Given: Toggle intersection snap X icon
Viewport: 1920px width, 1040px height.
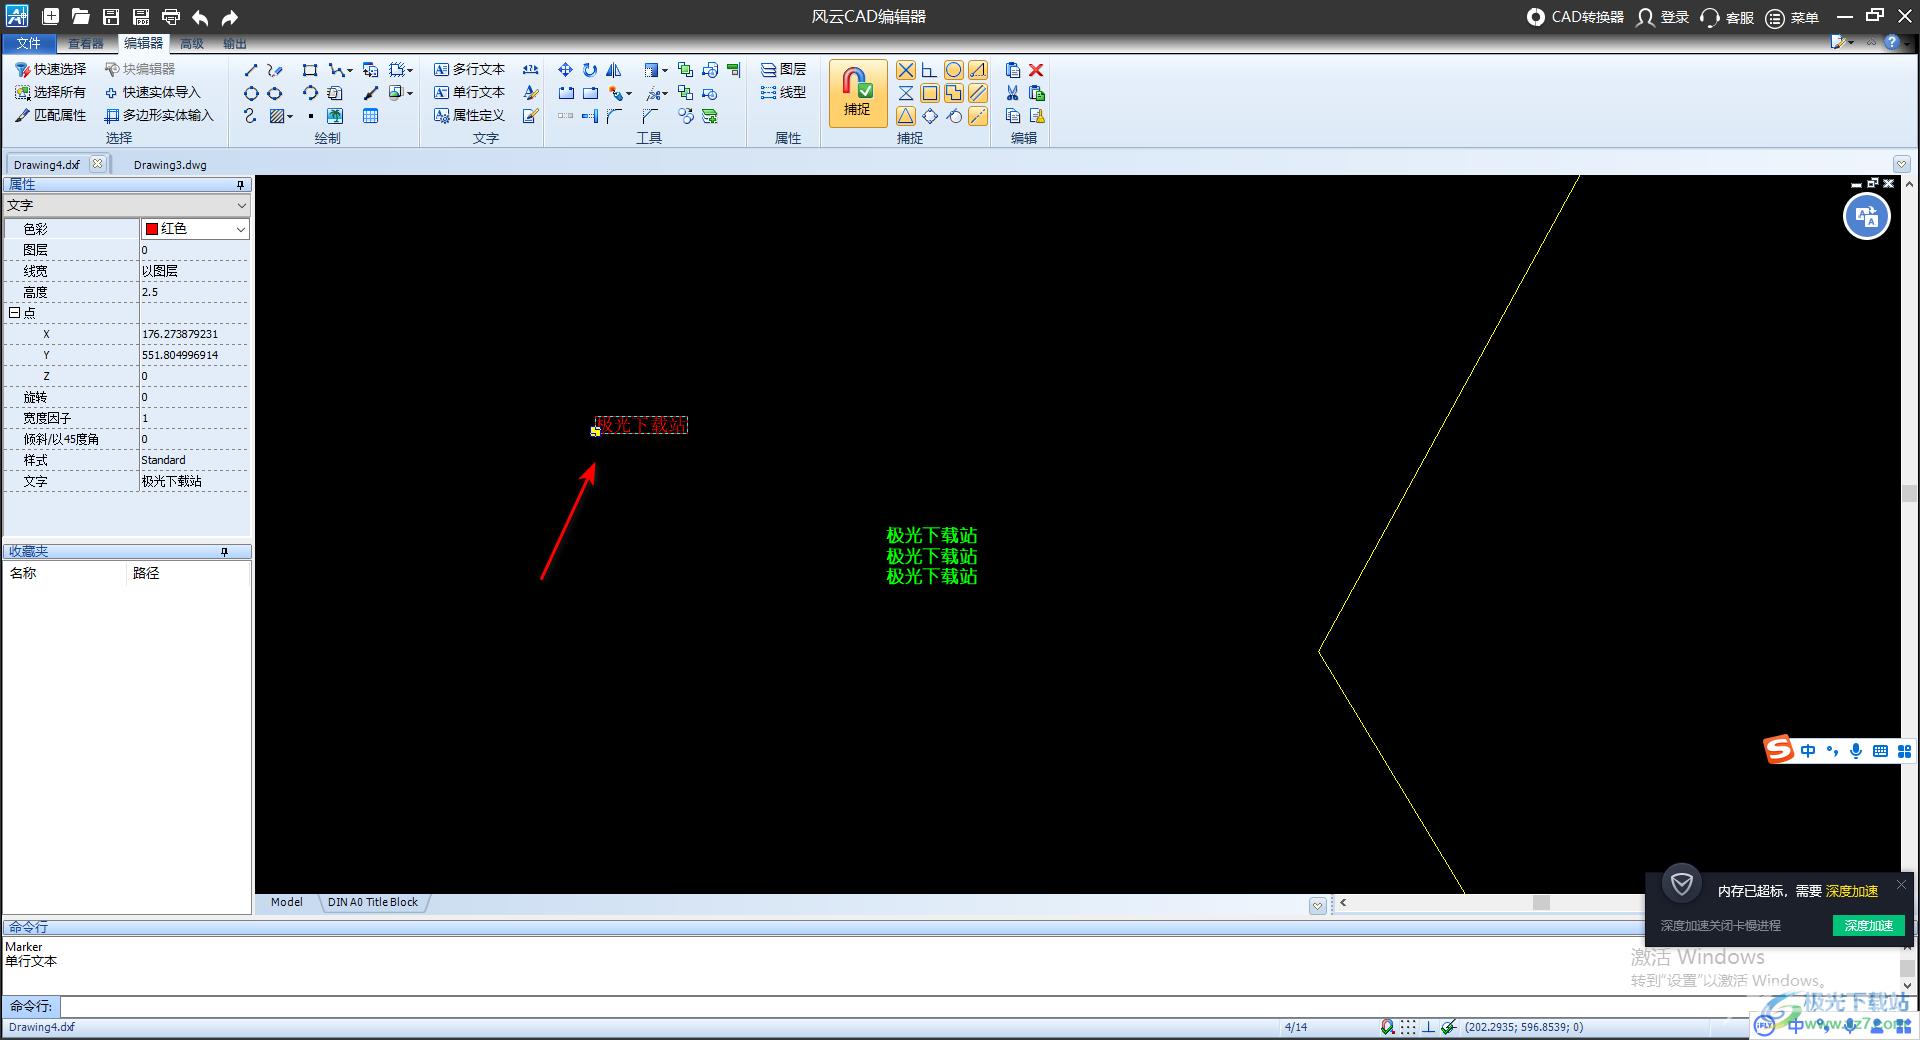Looking at the screenshot, I should click(x=905, y=70).
